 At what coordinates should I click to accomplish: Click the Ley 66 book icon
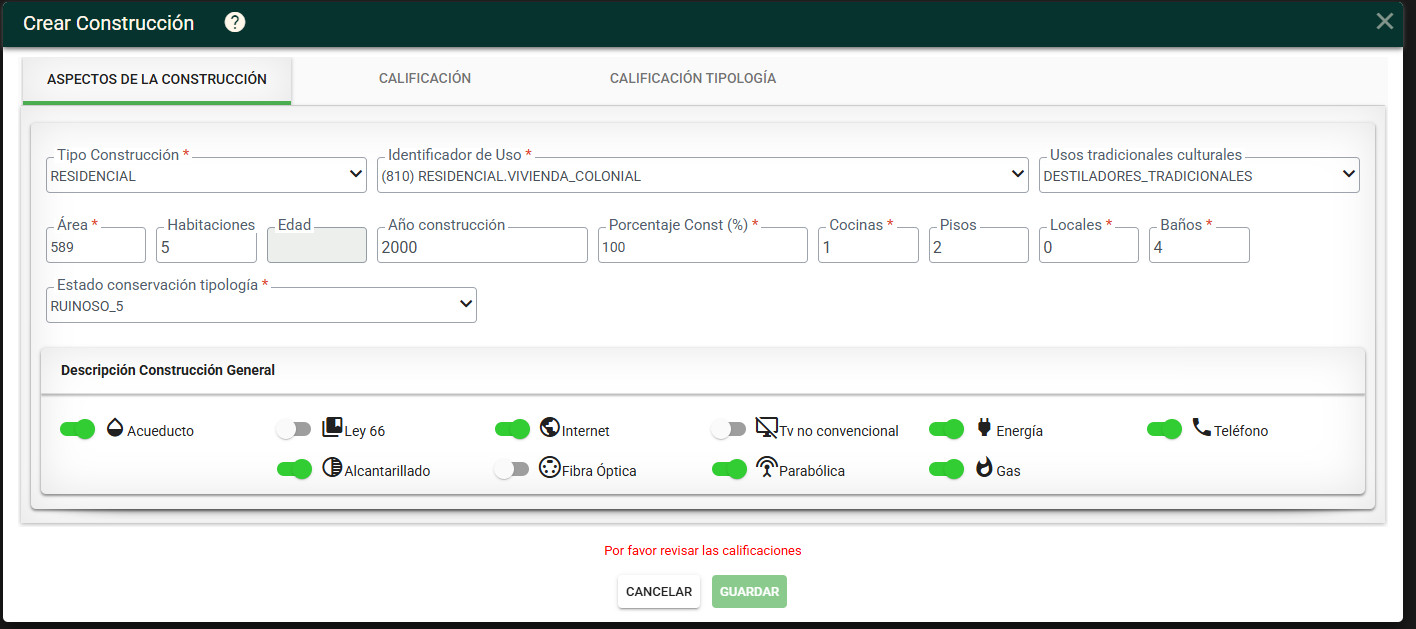(332, 428)
